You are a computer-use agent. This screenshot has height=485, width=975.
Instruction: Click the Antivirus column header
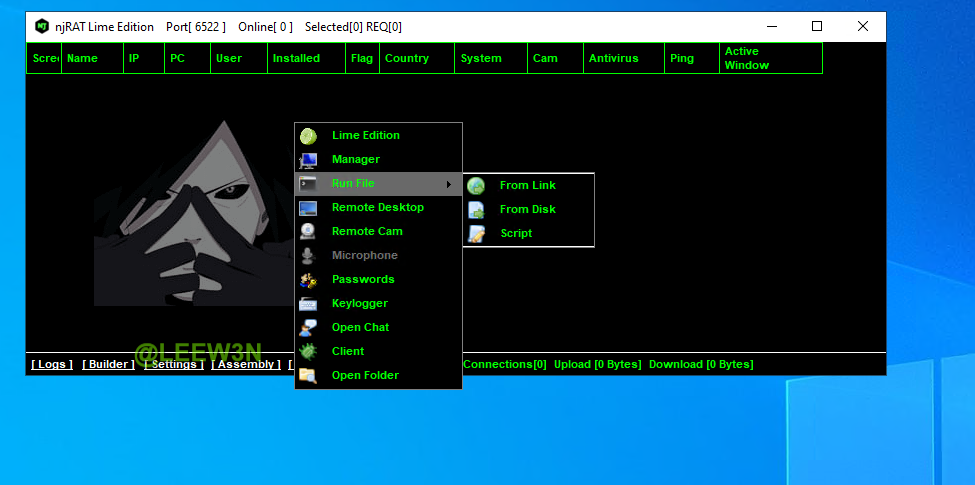point(613,58)
